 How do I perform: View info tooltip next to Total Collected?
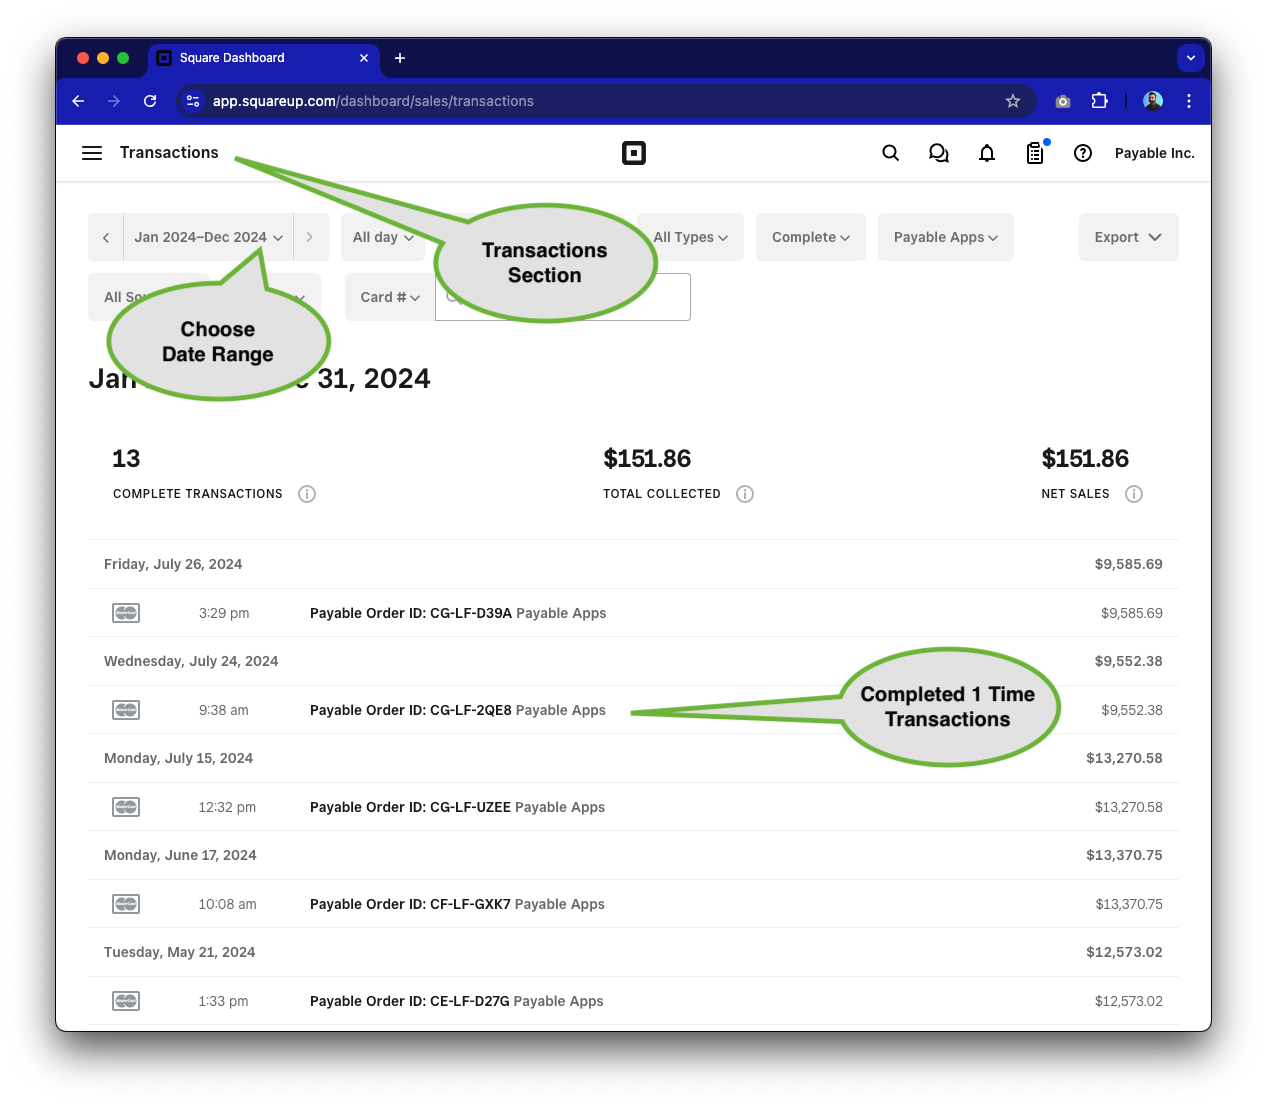pos(744,493)
